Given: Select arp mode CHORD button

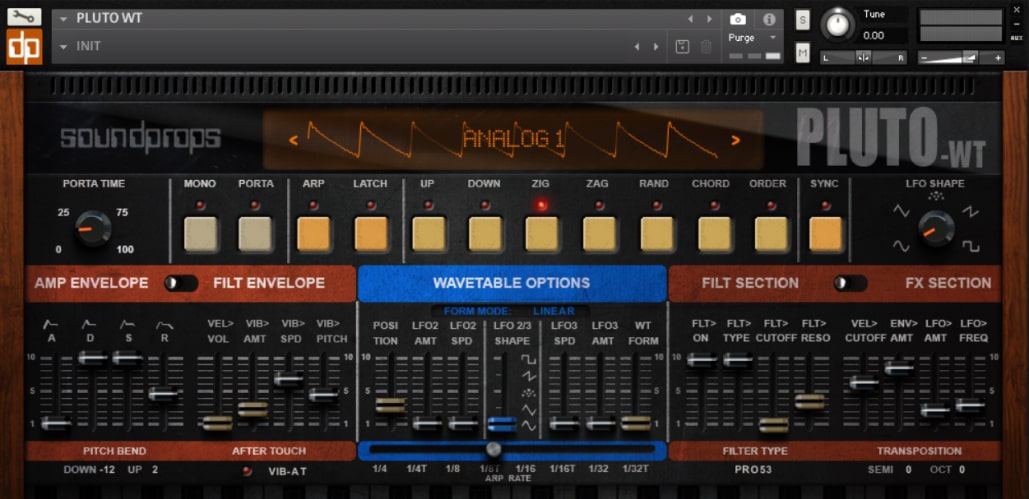Looking at the screenshot, I should [715, 234].
